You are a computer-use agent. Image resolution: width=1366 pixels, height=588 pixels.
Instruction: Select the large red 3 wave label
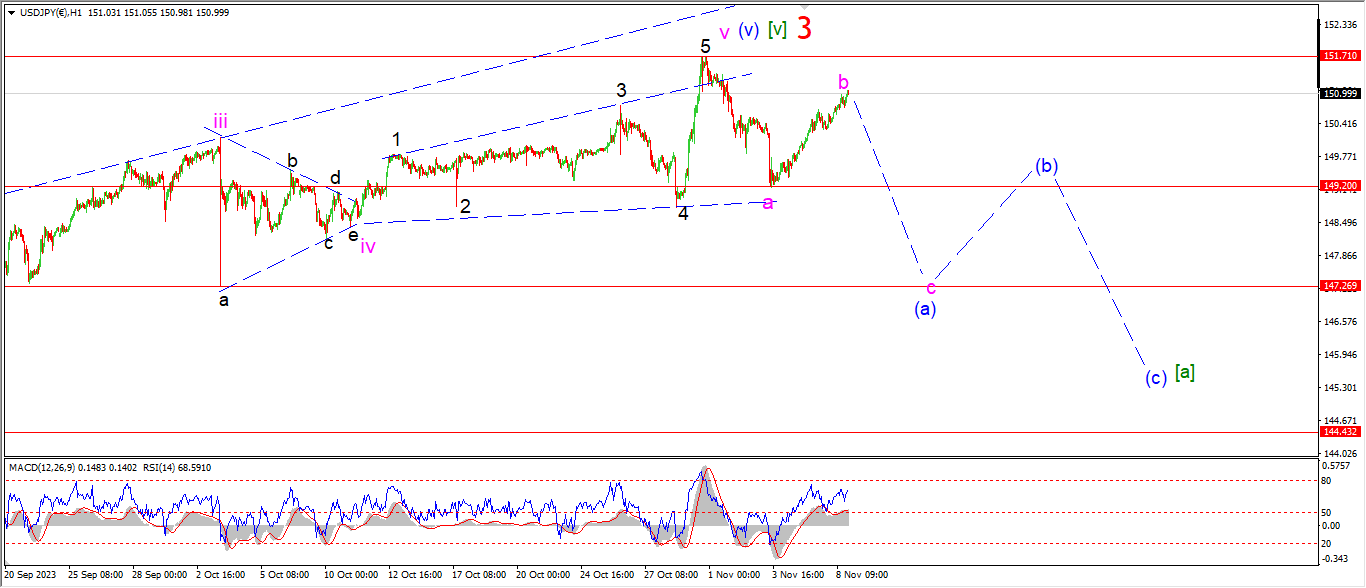[x=804, y=28]
